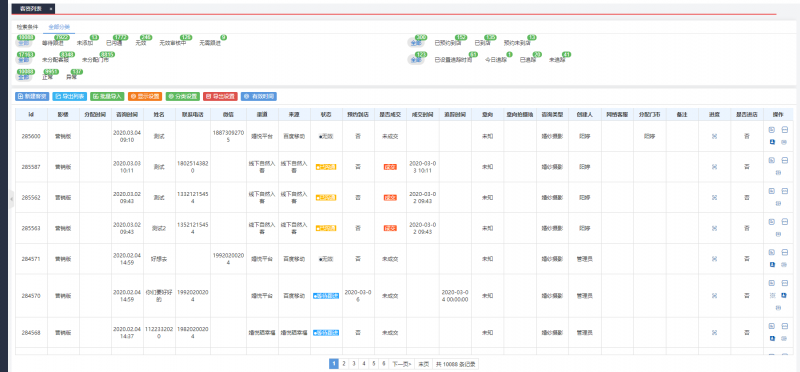Click dark blue action icon in row 284571
This screenshot has width=800, height=372.
[x=772, y=265]
